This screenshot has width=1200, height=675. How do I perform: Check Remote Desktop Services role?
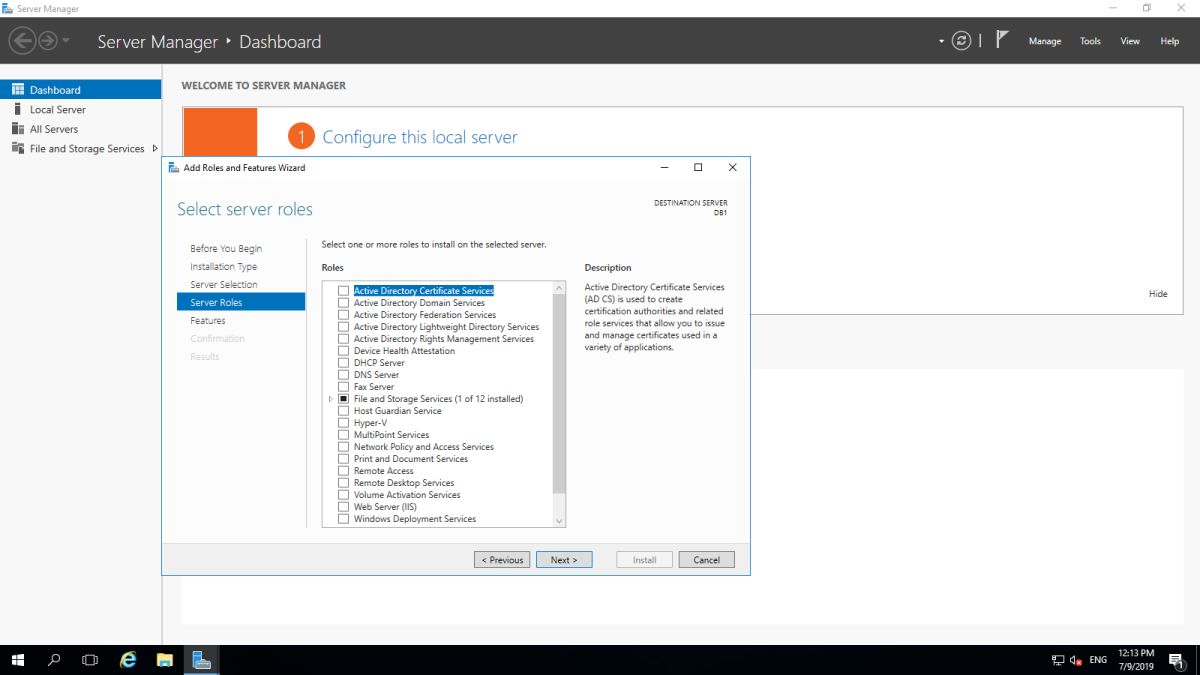(x=344, y=483)
